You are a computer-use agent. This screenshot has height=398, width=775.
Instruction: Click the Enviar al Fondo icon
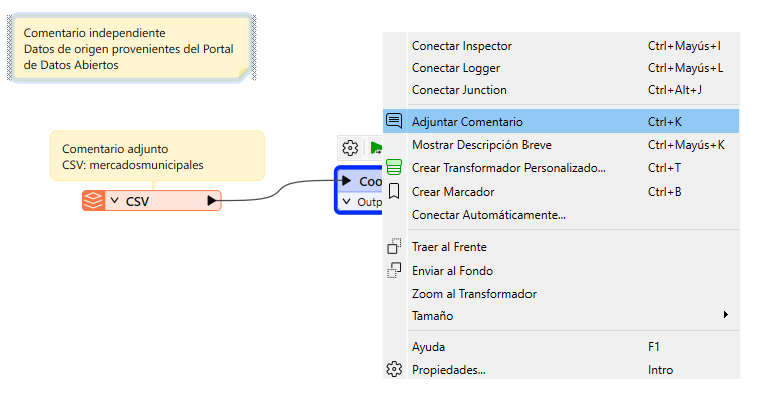pyautogui.click(x=394, y=270)
